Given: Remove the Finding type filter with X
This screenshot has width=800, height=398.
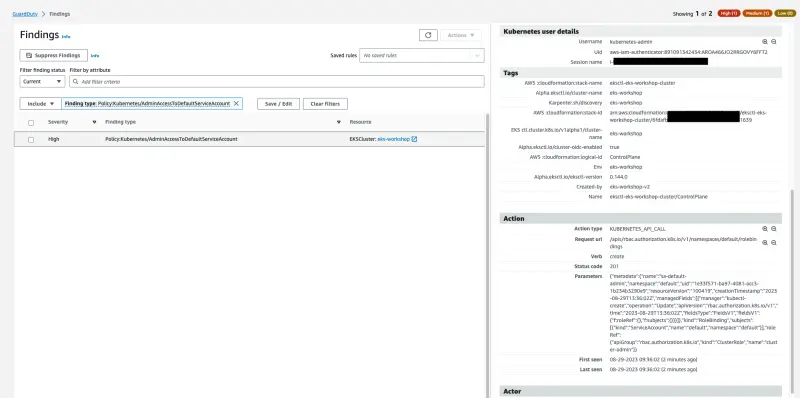Looking at the screenshot, I should (236, 104).
